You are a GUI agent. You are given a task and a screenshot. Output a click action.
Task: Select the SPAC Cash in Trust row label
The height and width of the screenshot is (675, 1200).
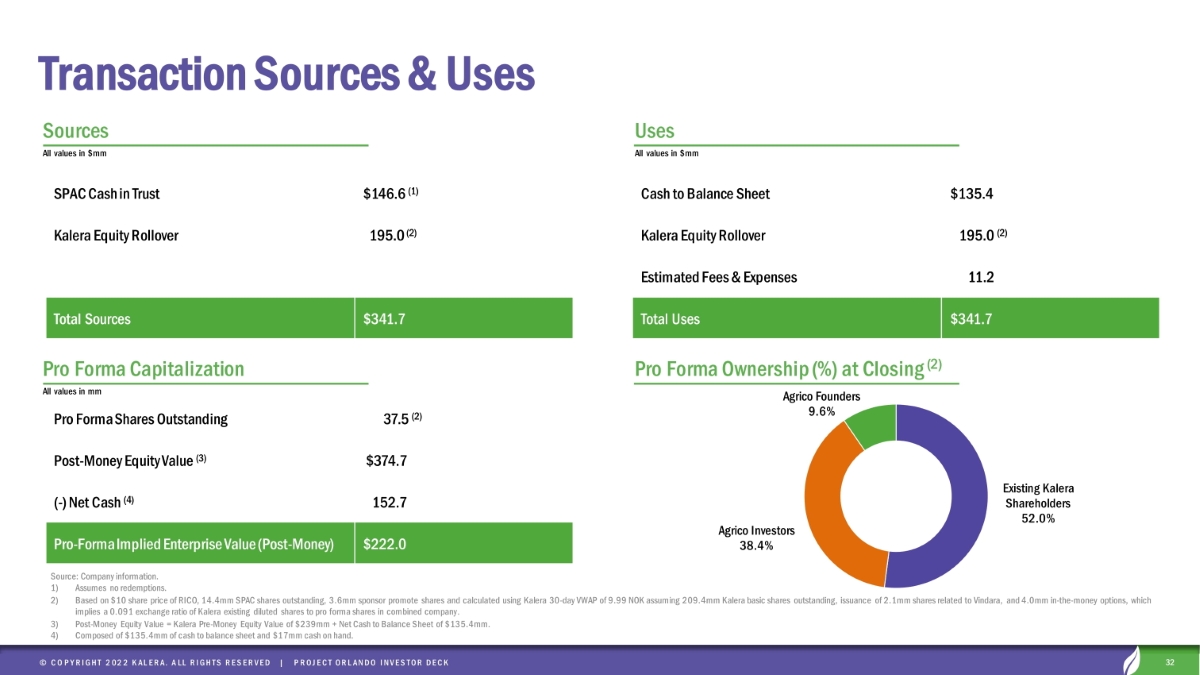pyautogui.click(x=107, y=193)
